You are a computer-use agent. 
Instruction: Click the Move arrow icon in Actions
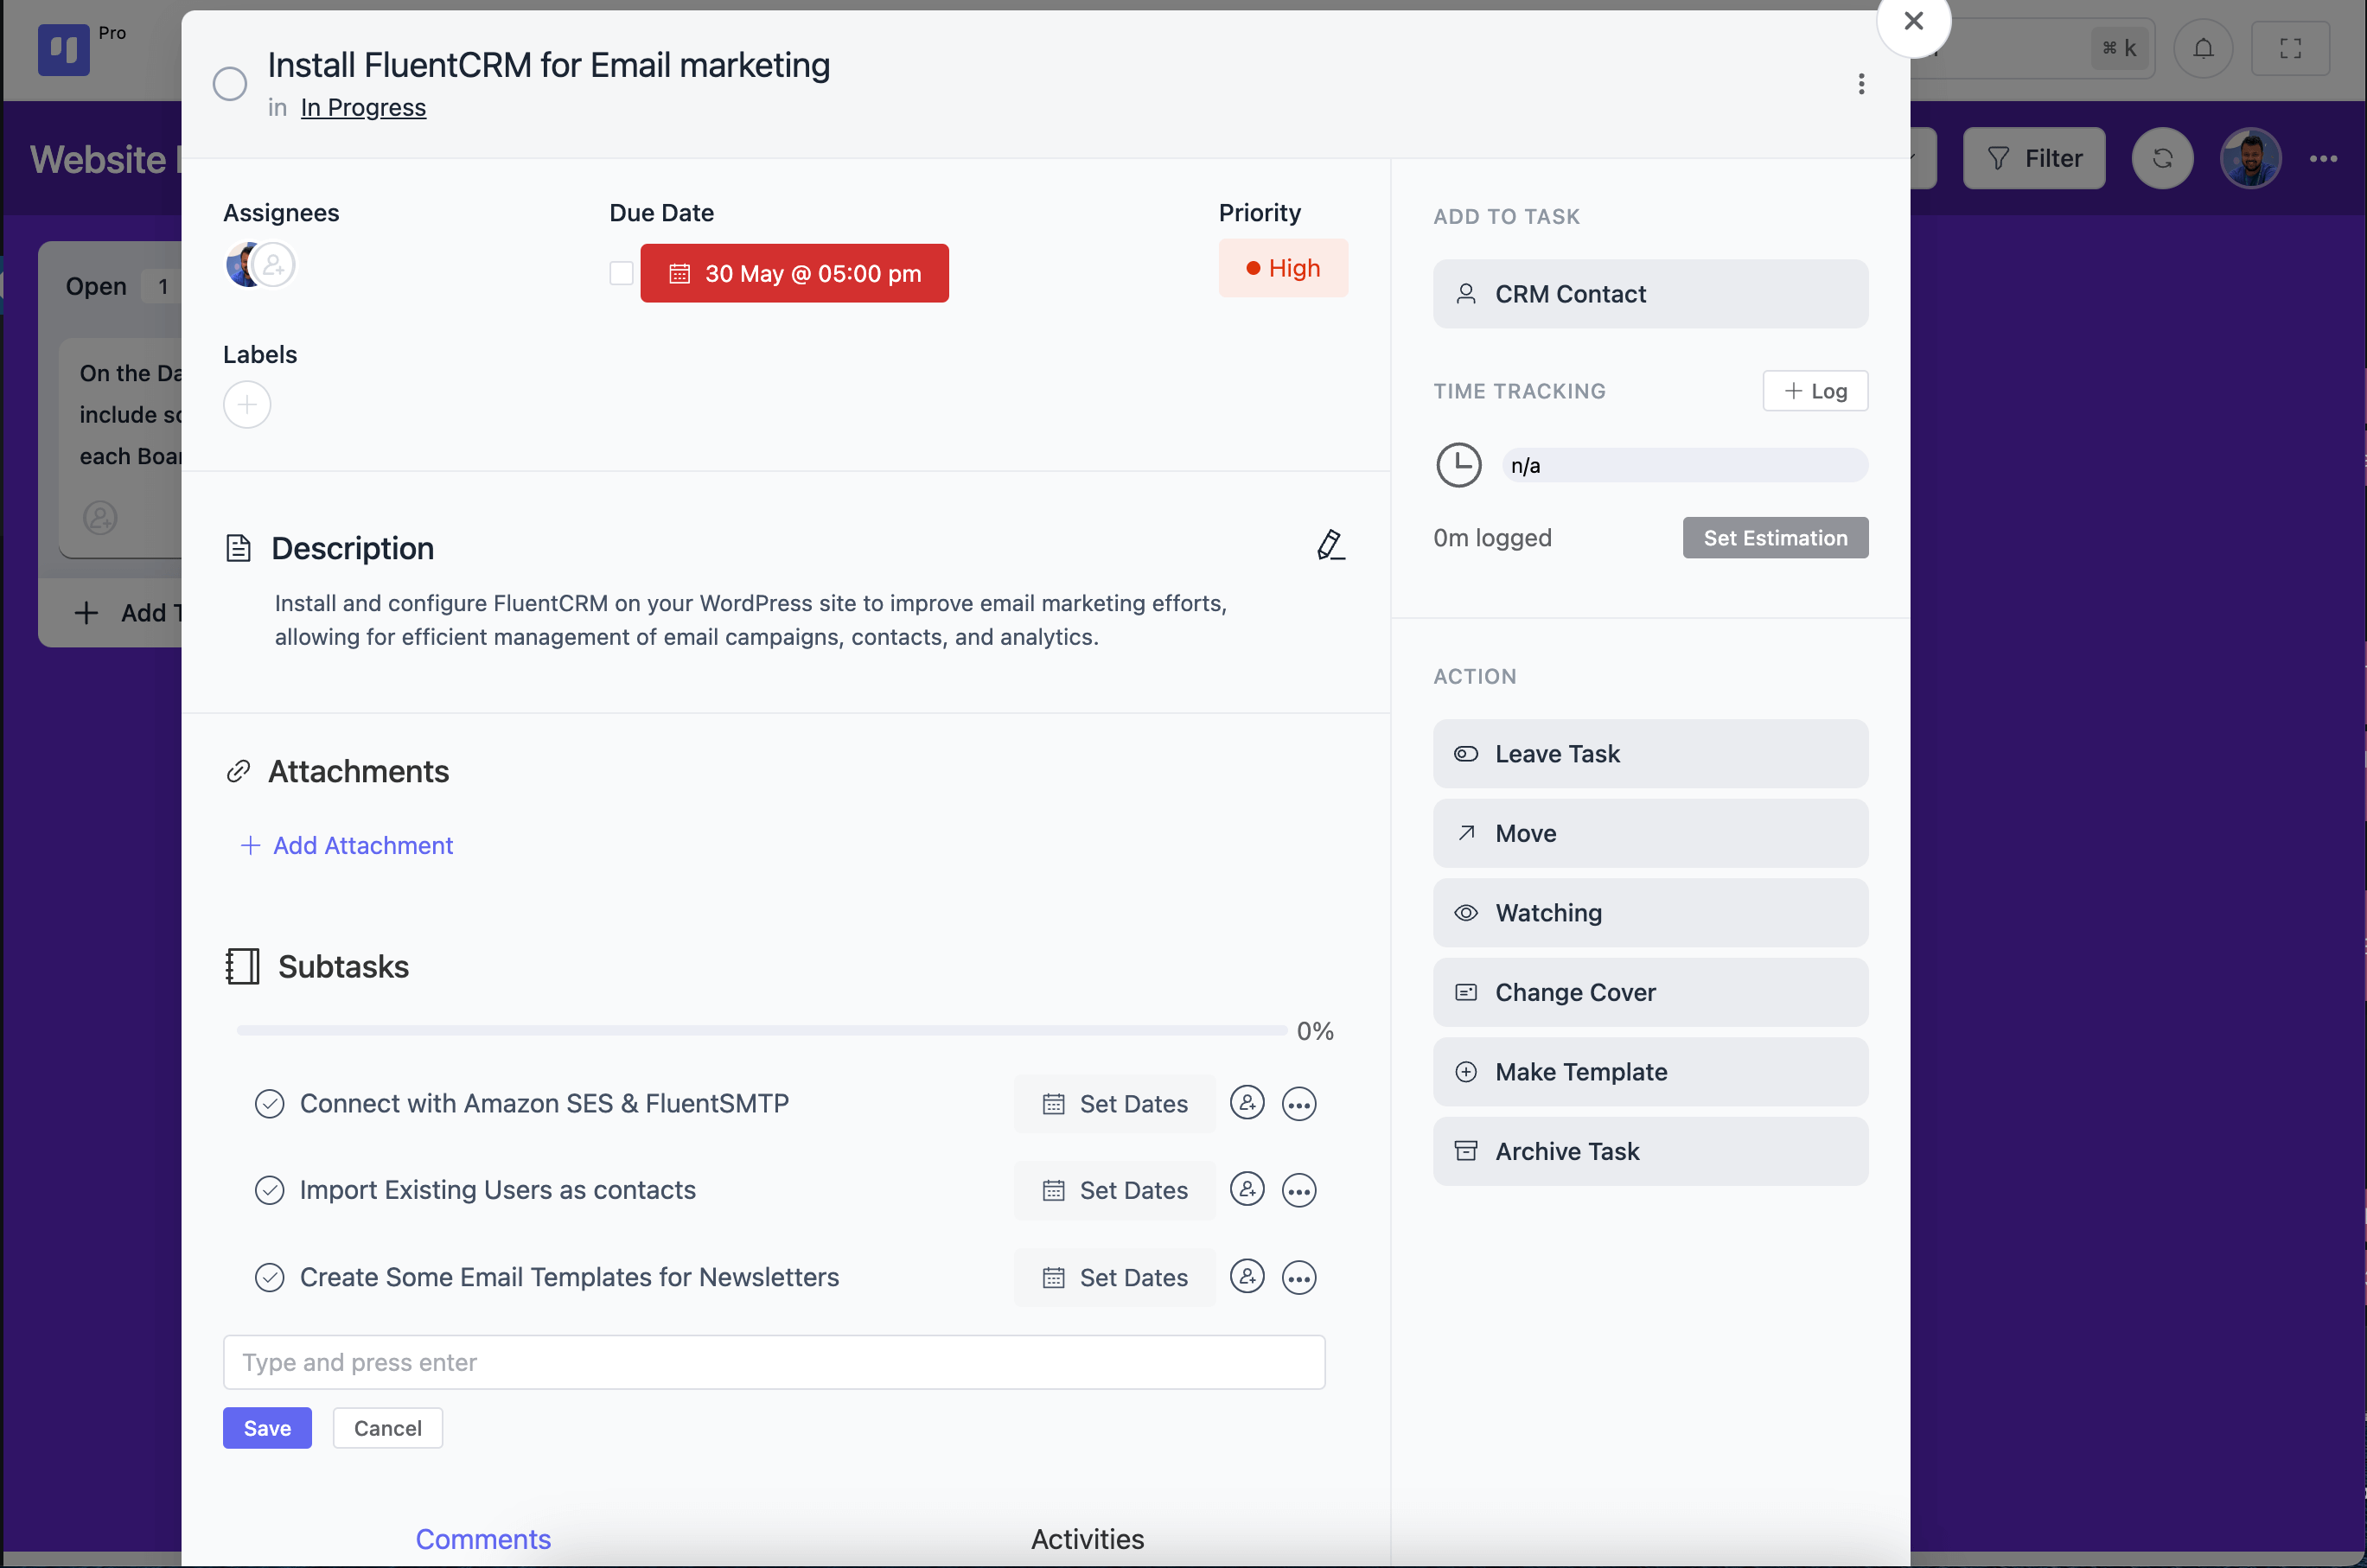(x=1468, y=833)
